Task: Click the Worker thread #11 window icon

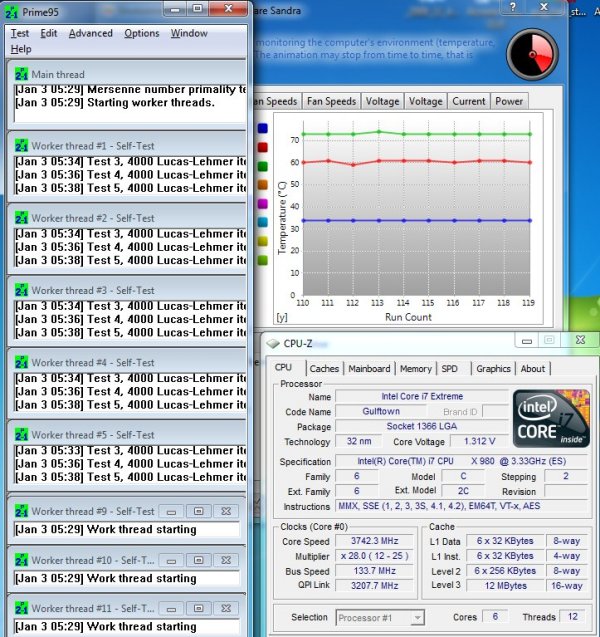Action: coord(21,608)
